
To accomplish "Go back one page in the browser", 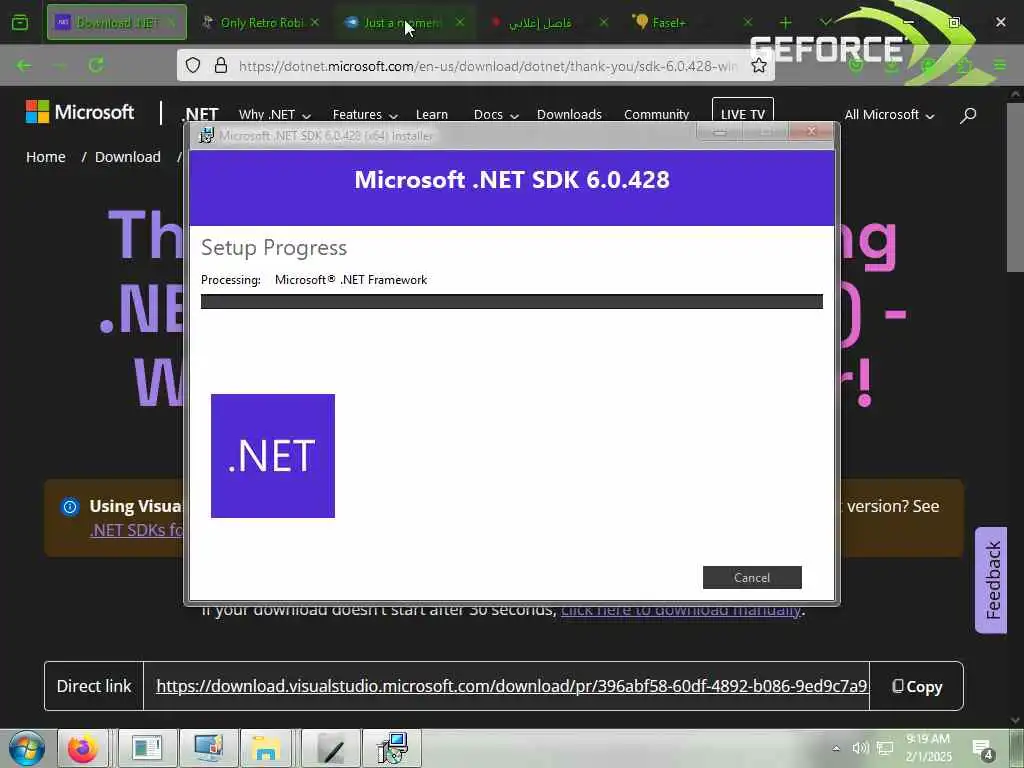I will tap(24, 65).
